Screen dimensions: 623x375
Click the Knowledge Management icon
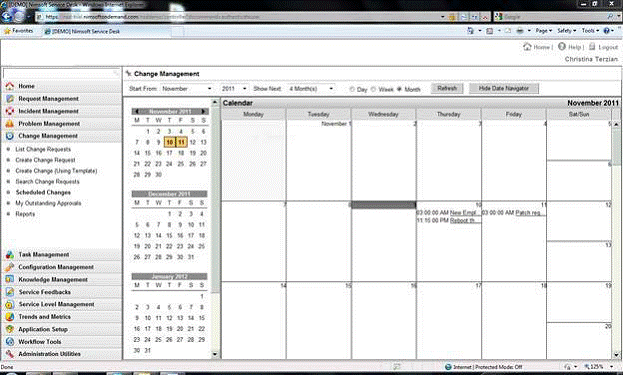tap(10, 279)
